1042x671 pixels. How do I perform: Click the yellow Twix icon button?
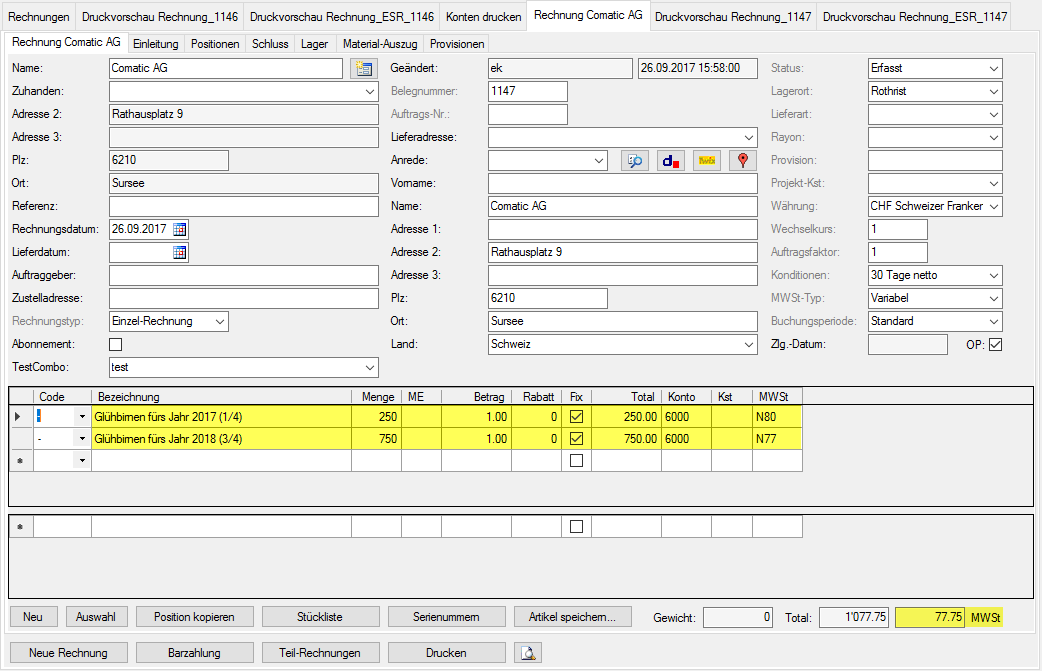tap(706, 161)
